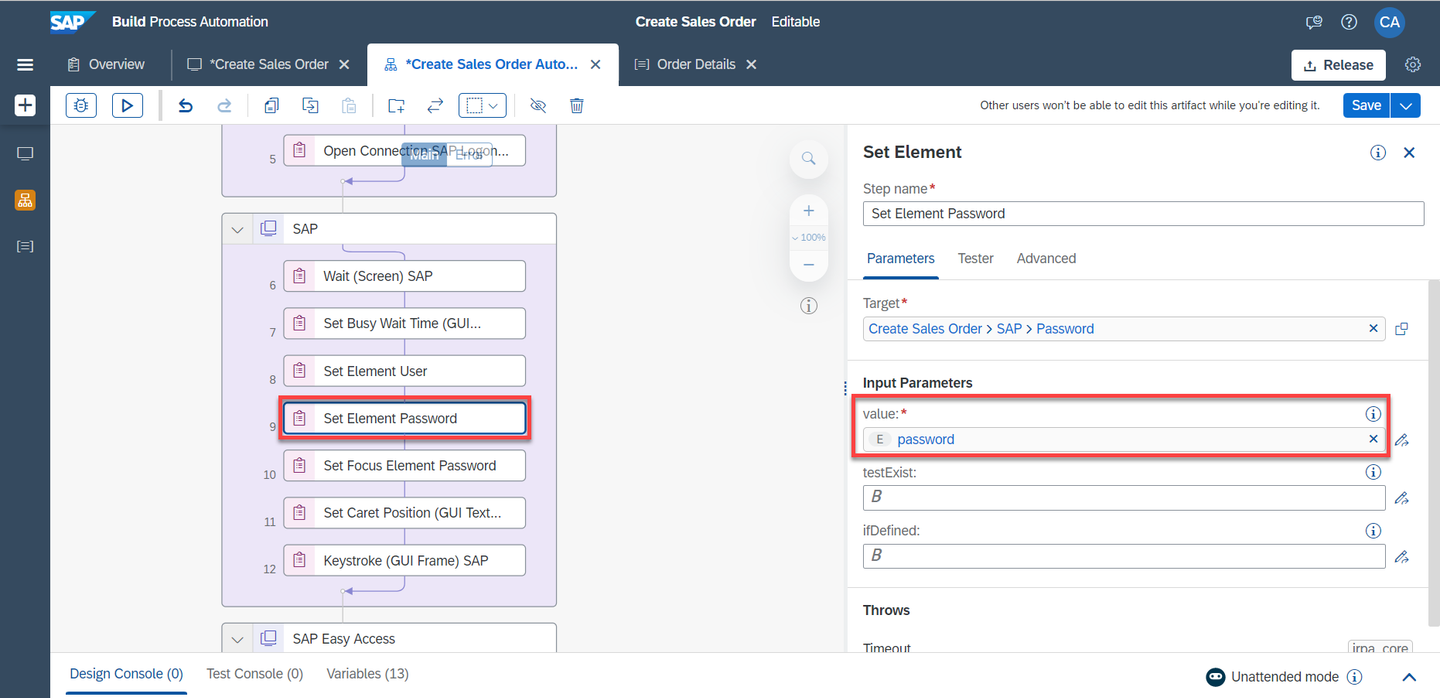Open the feedback chat icon in header

click(x=1315, y=22)
